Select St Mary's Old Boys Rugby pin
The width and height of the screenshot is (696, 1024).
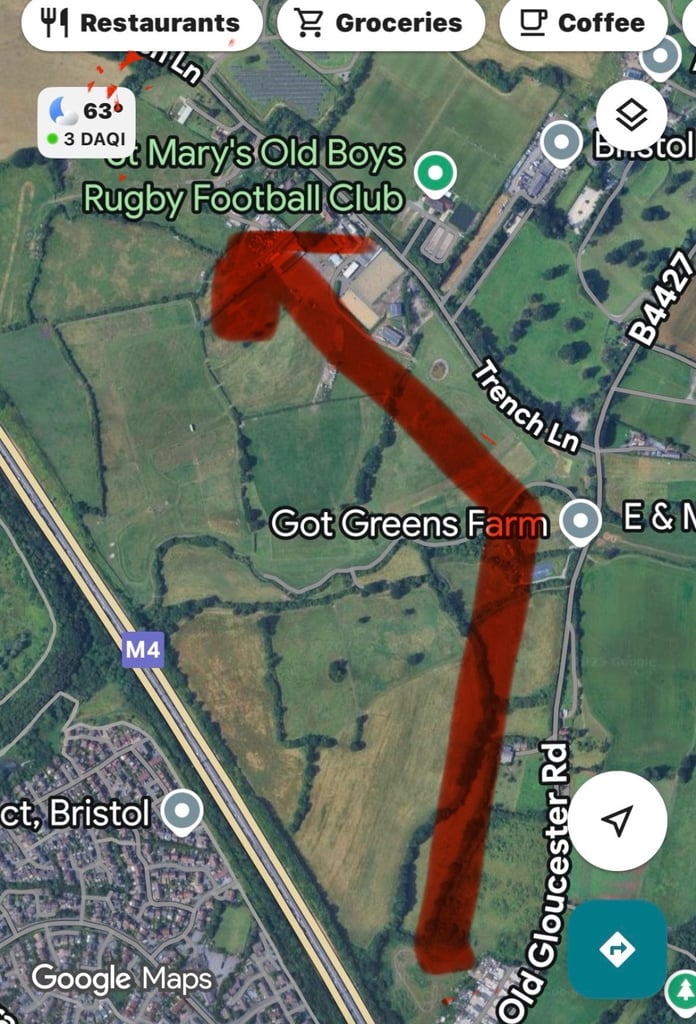coord(435,174)
